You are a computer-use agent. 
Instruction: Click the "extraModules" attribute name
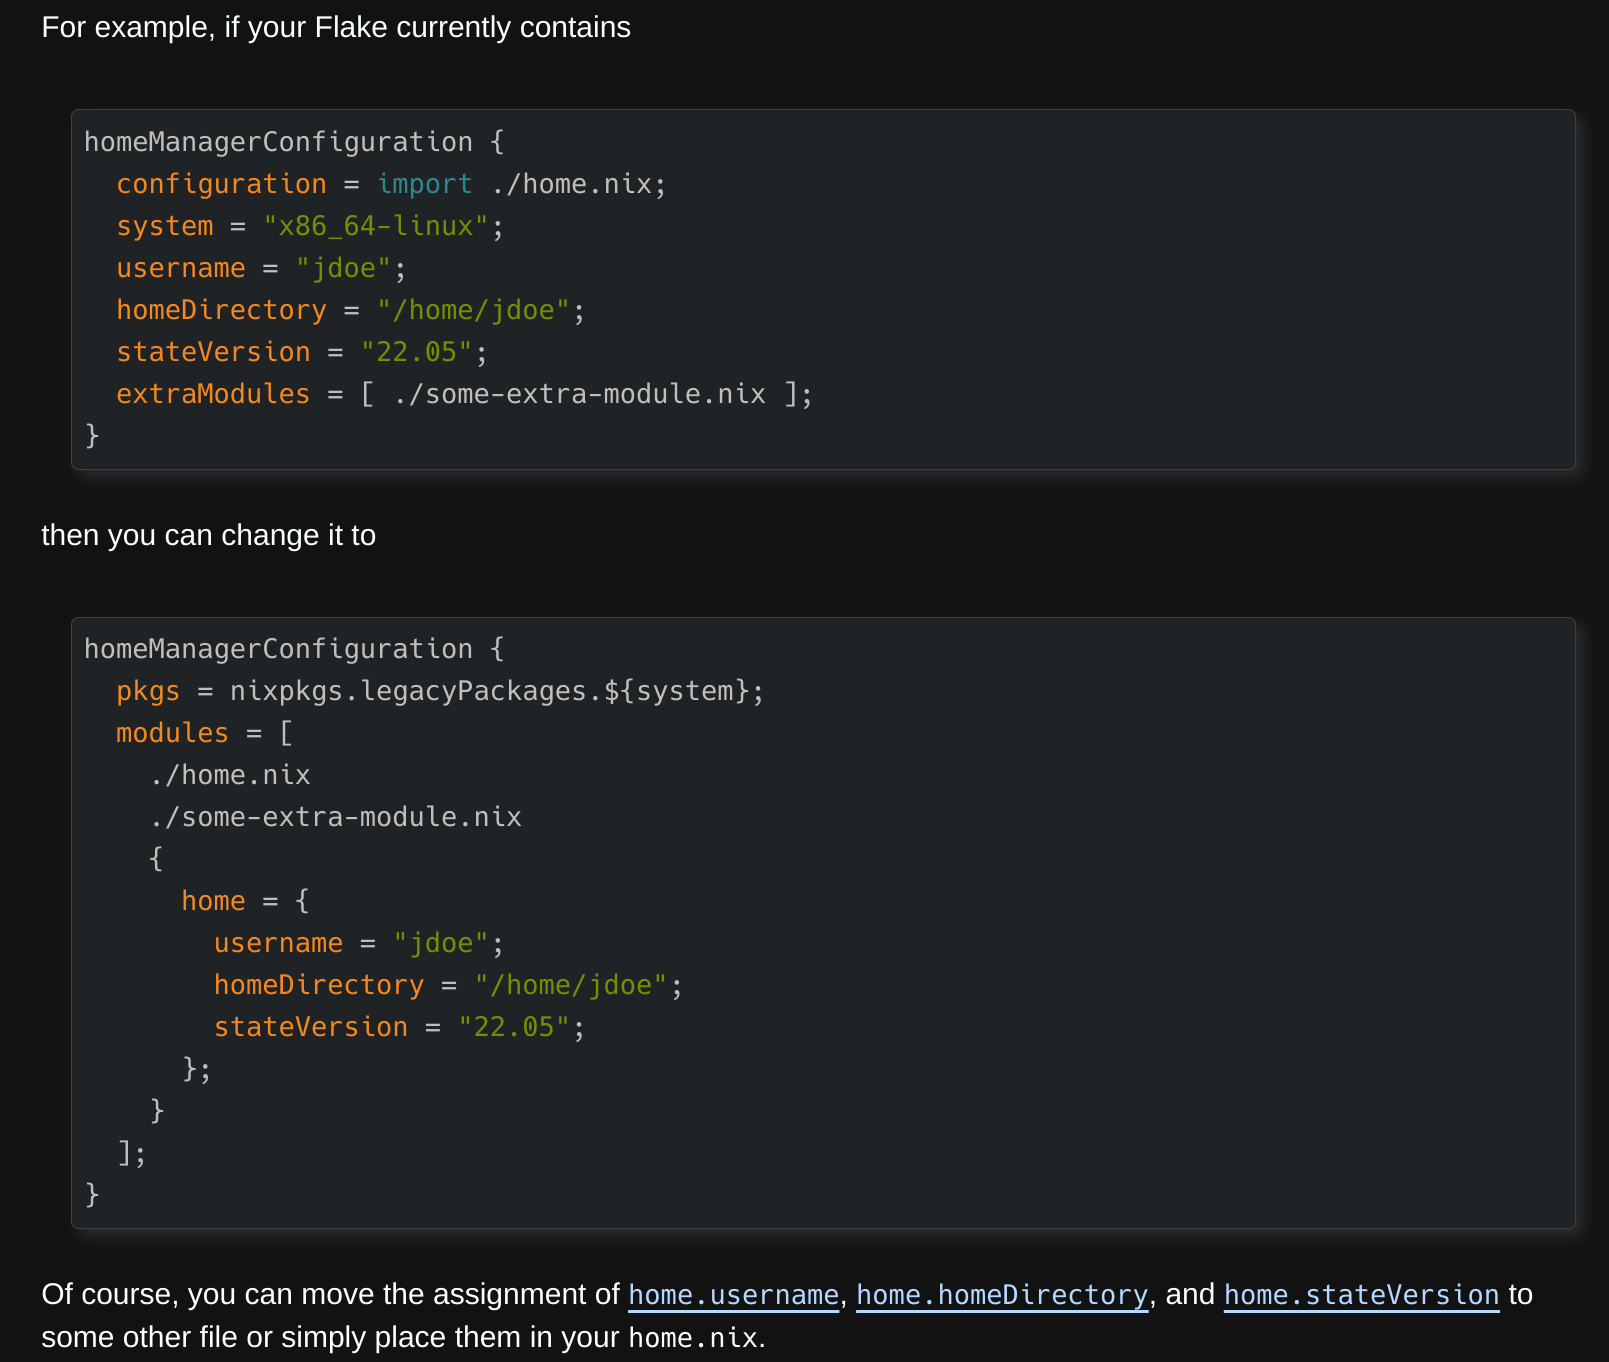[213, 394]
